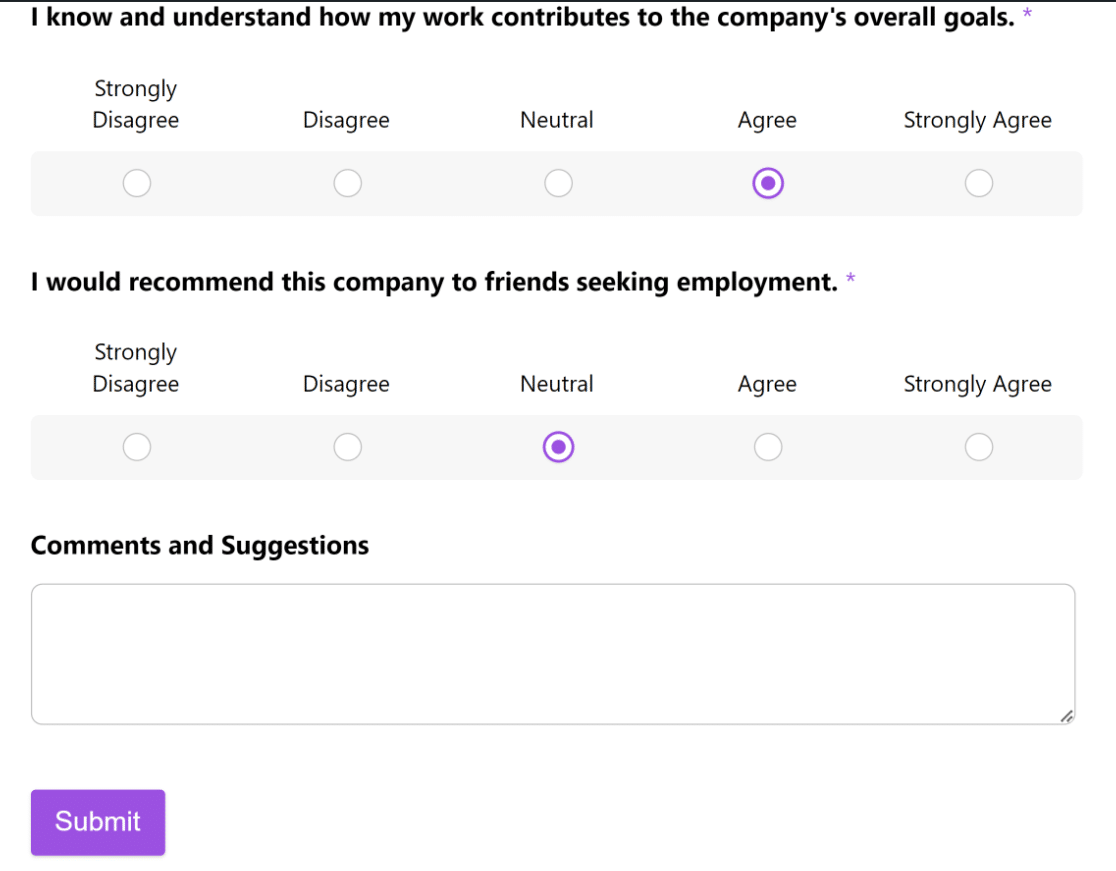
Task: Select Strongly Disagree for recommend company question
Action: (137, 447)
